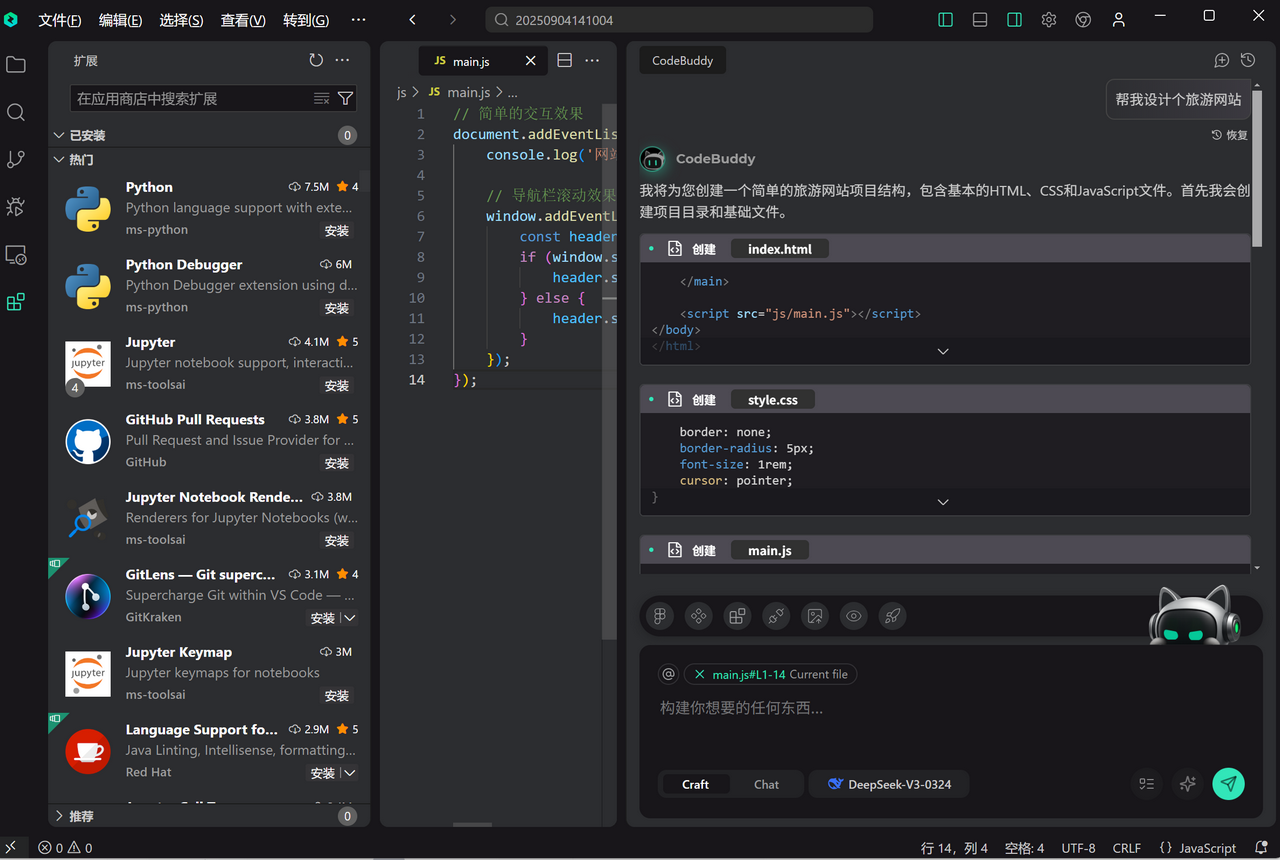Open the index.html file chip
This screenshot has height=860, width=1280.
pyautogui.click(x=780, y=249)
